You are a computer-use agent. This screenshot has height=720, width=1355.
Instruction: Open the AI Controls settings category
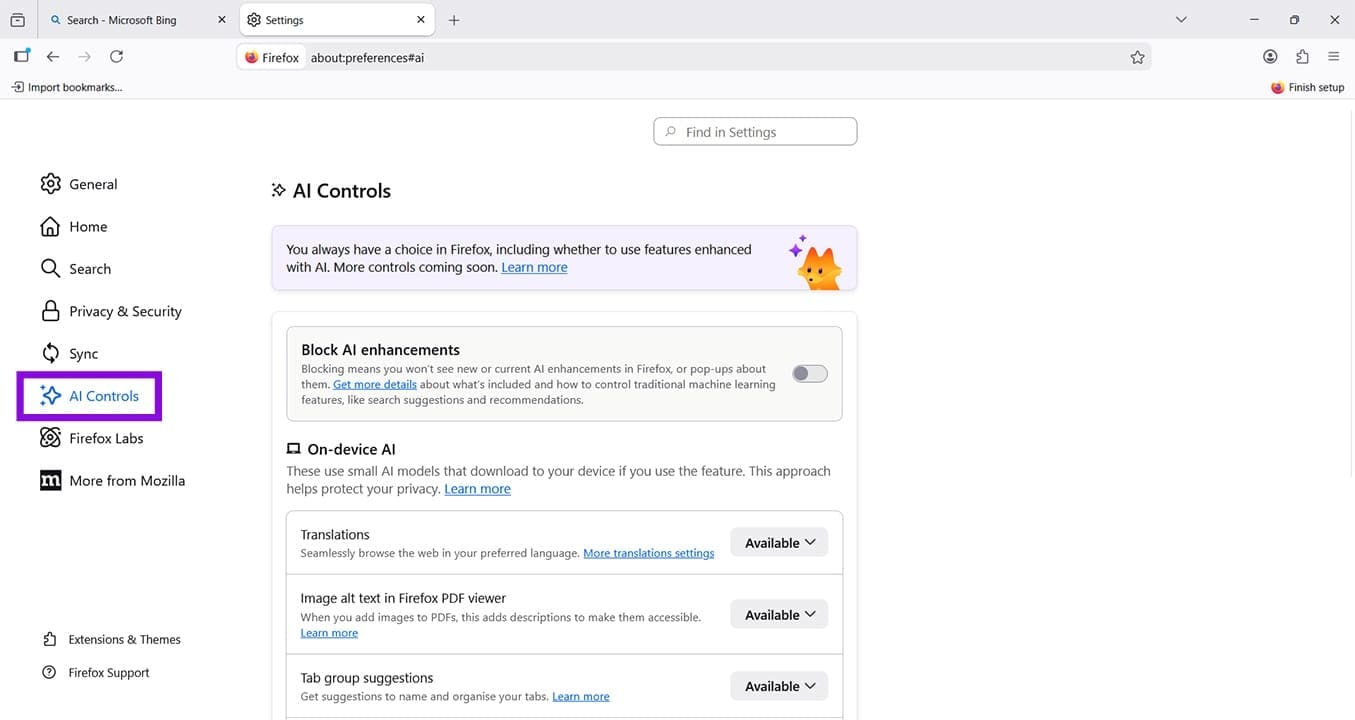(x=90, y=396)
